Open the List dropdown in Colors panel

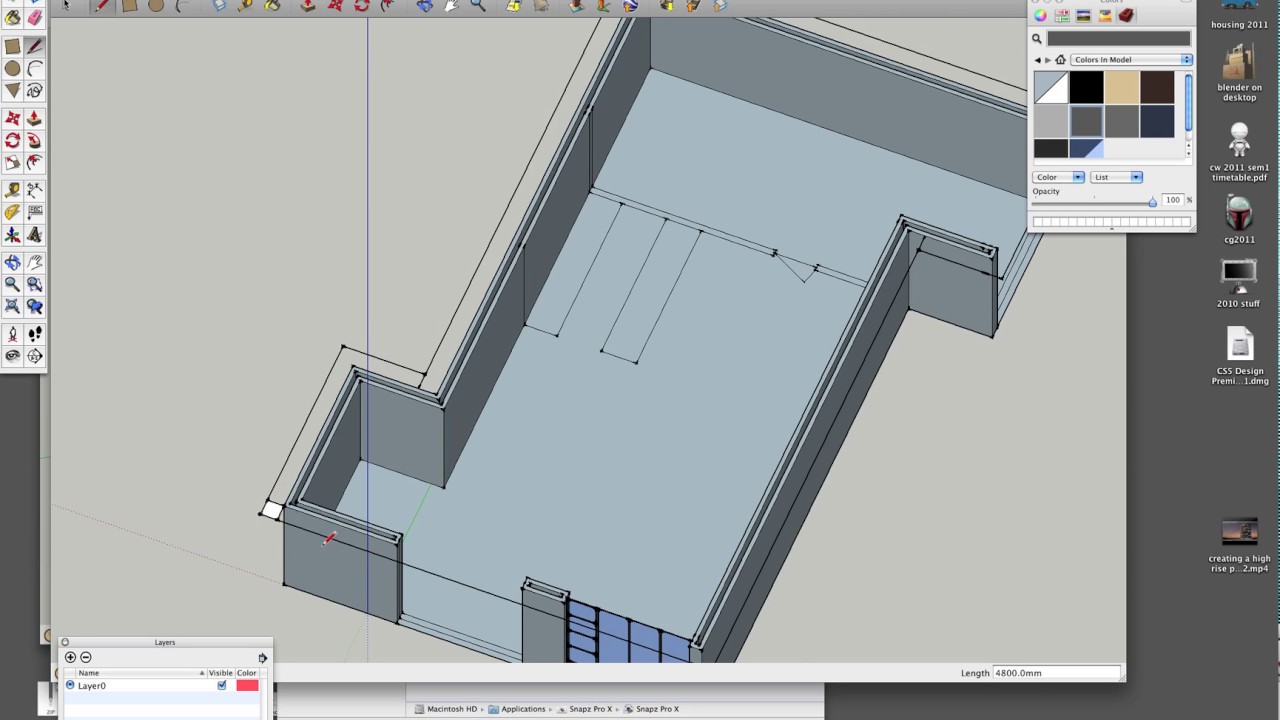click(1116, 177)
